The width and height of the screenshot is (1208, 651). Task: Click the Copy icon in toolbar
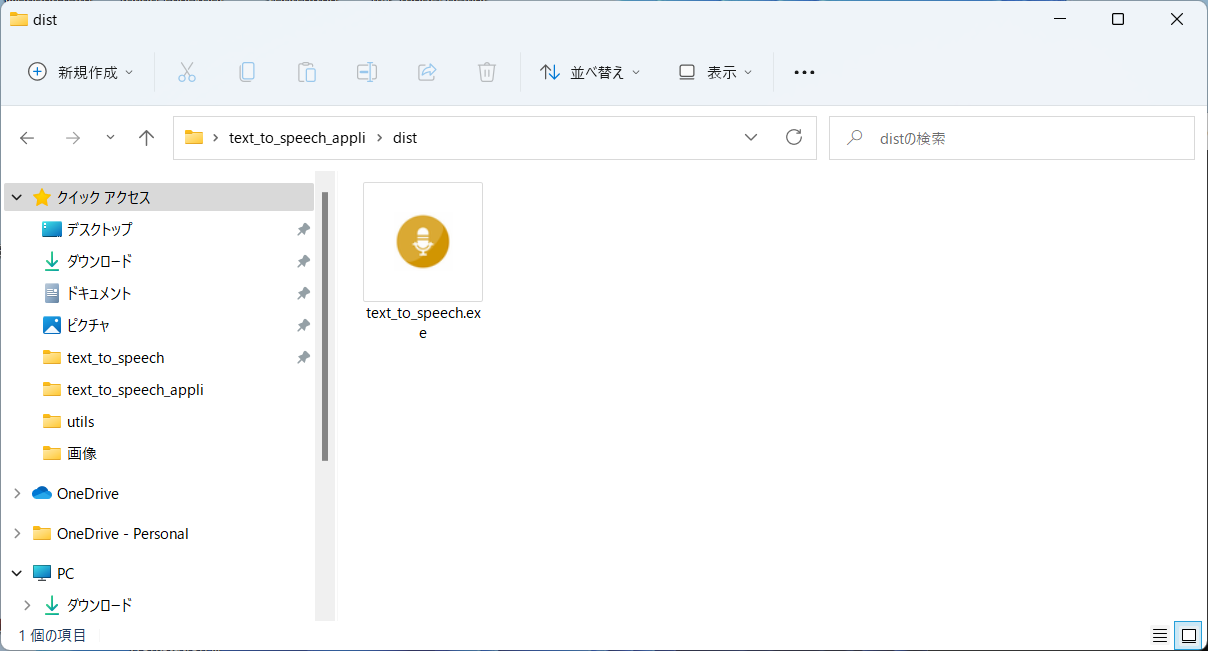[x=247, y=72]
